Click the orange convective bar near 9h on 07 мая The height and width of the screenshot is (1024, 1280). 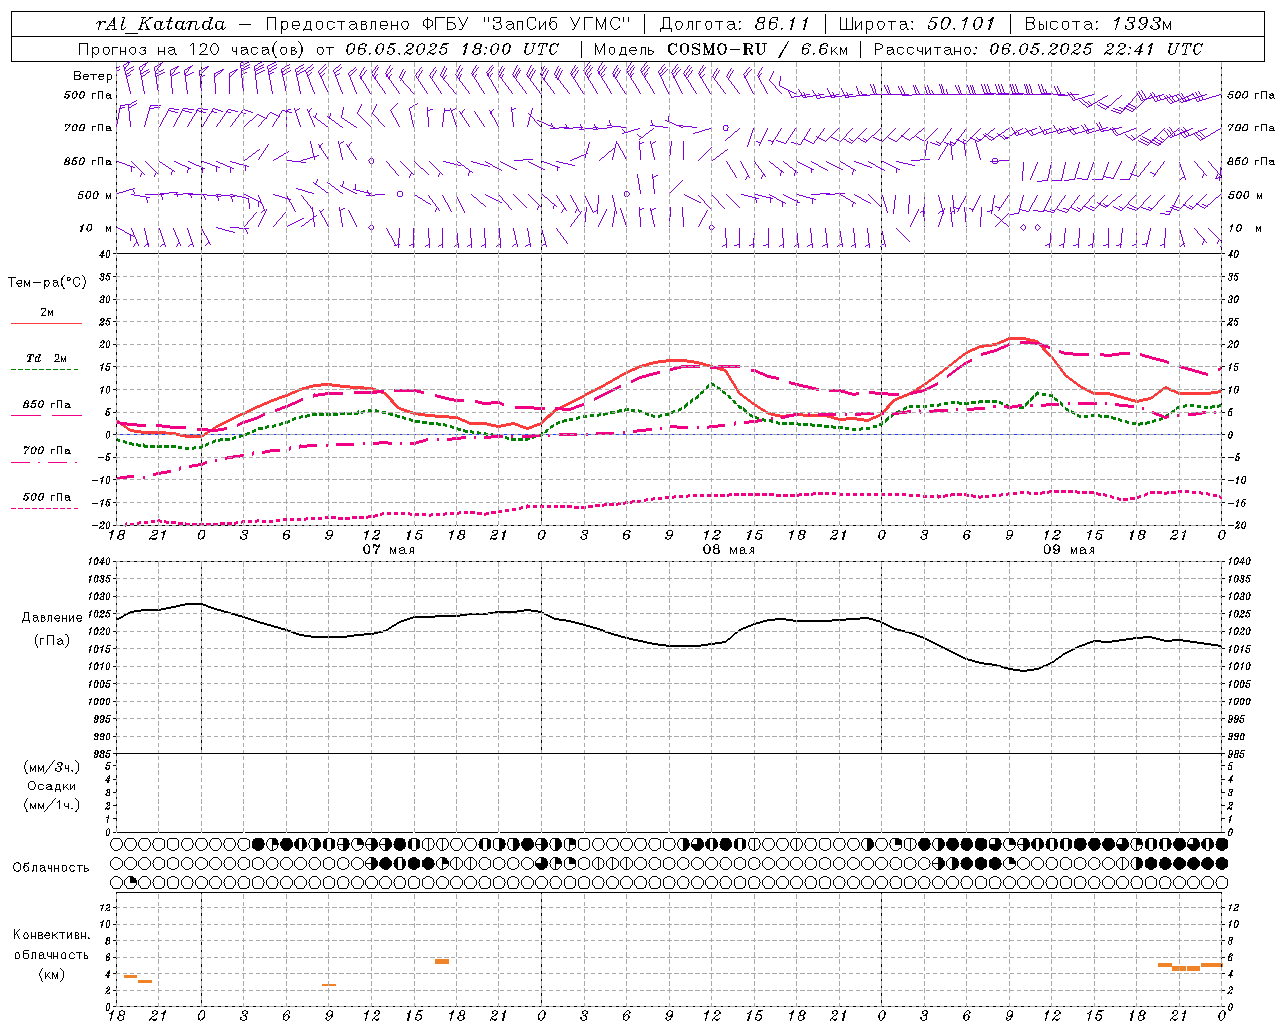tap(329, 985)
